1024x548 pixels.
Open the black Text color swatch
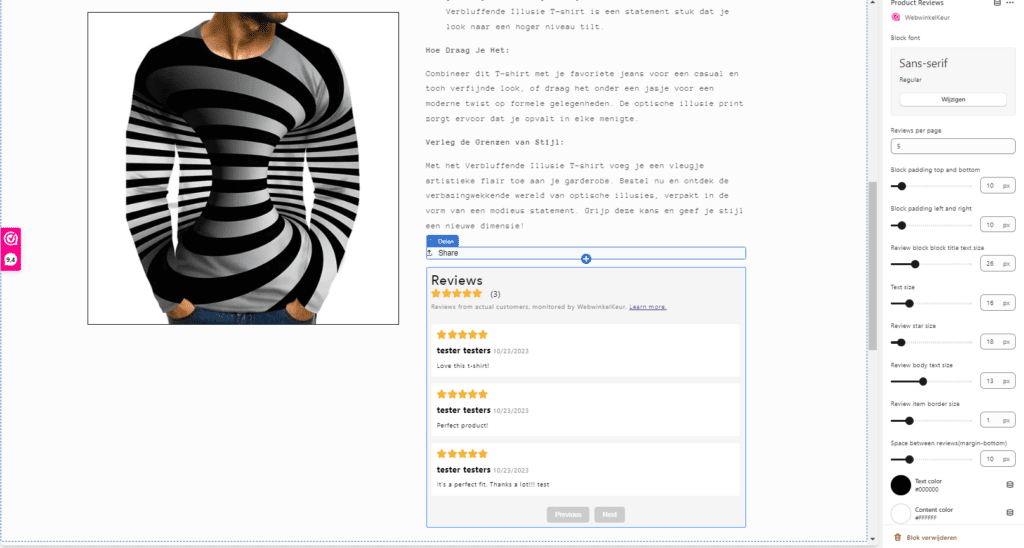click(901, 485)
